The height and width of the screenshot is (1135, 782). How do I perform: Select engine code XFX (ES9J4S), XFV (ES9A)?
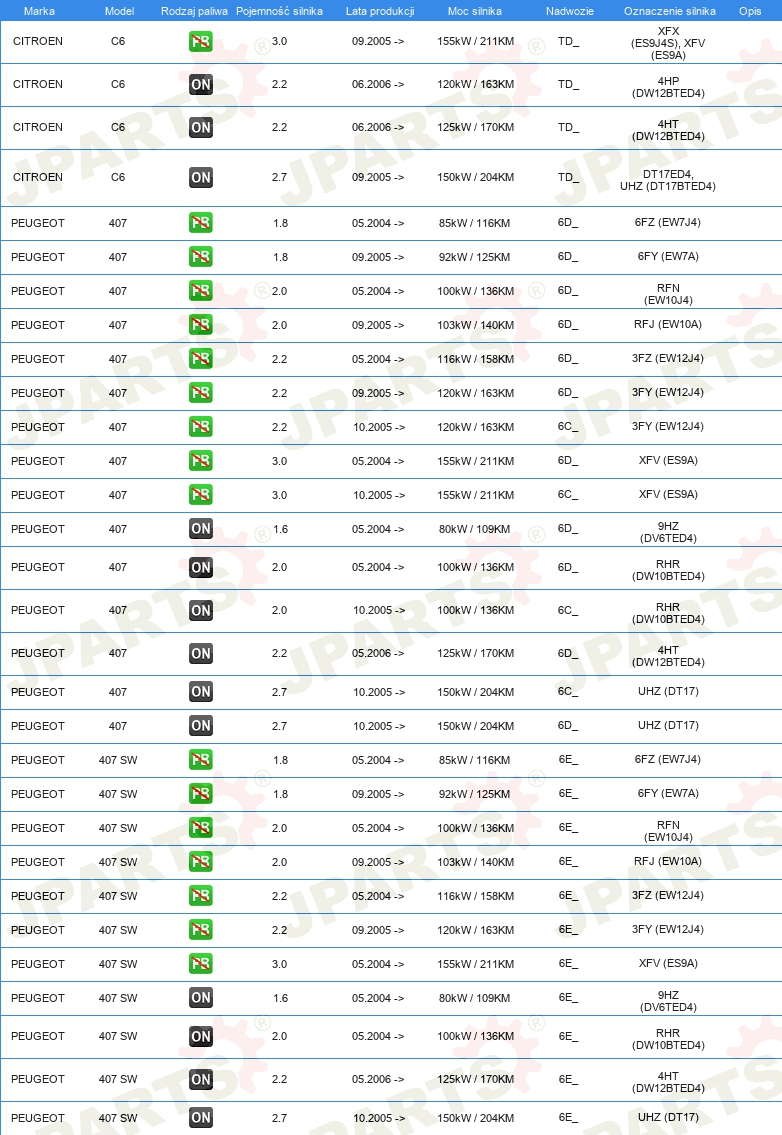point(668,43)
